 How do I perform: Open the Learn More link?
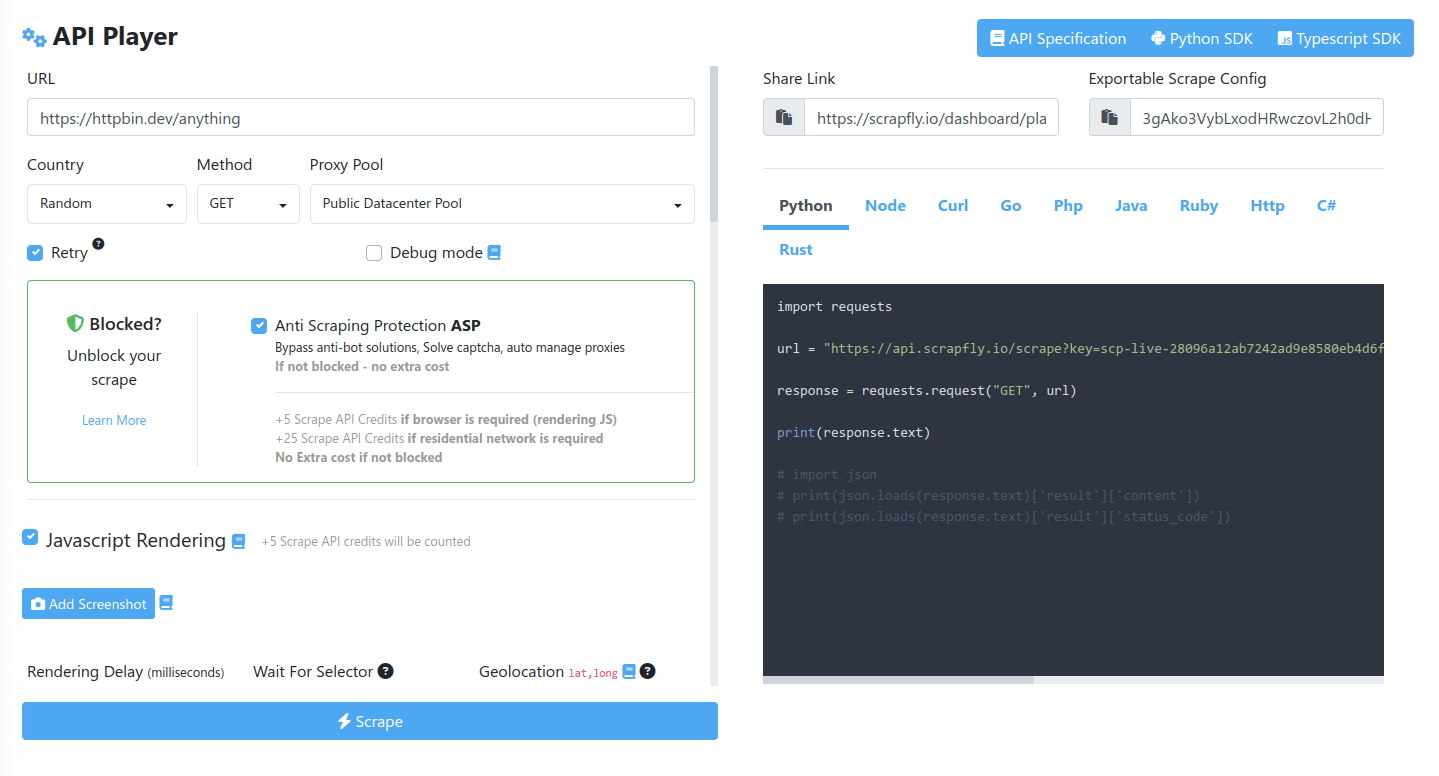[113, 420]
